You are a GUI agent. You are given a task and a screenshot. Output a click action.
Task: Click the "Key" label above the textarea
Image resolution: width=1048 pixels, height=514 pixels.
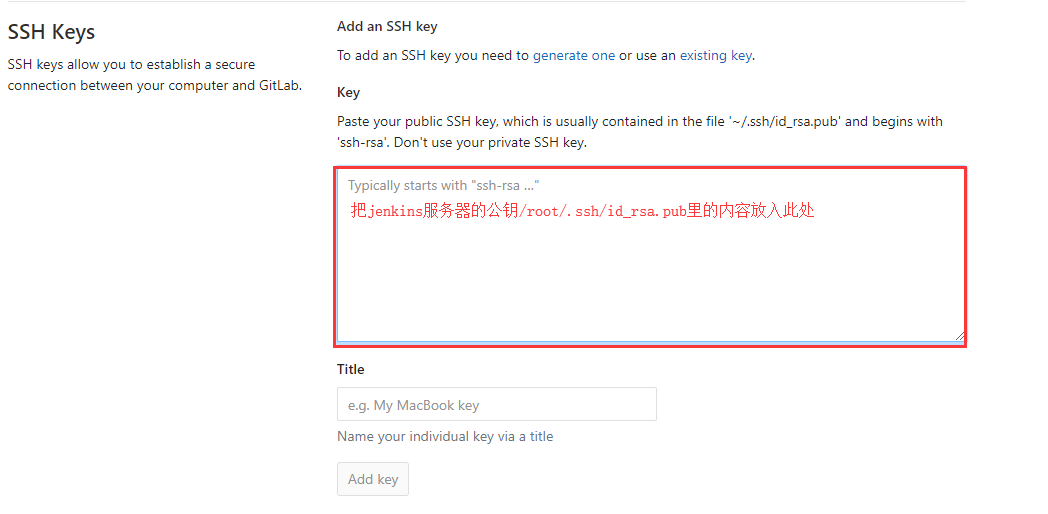(348, 92)
